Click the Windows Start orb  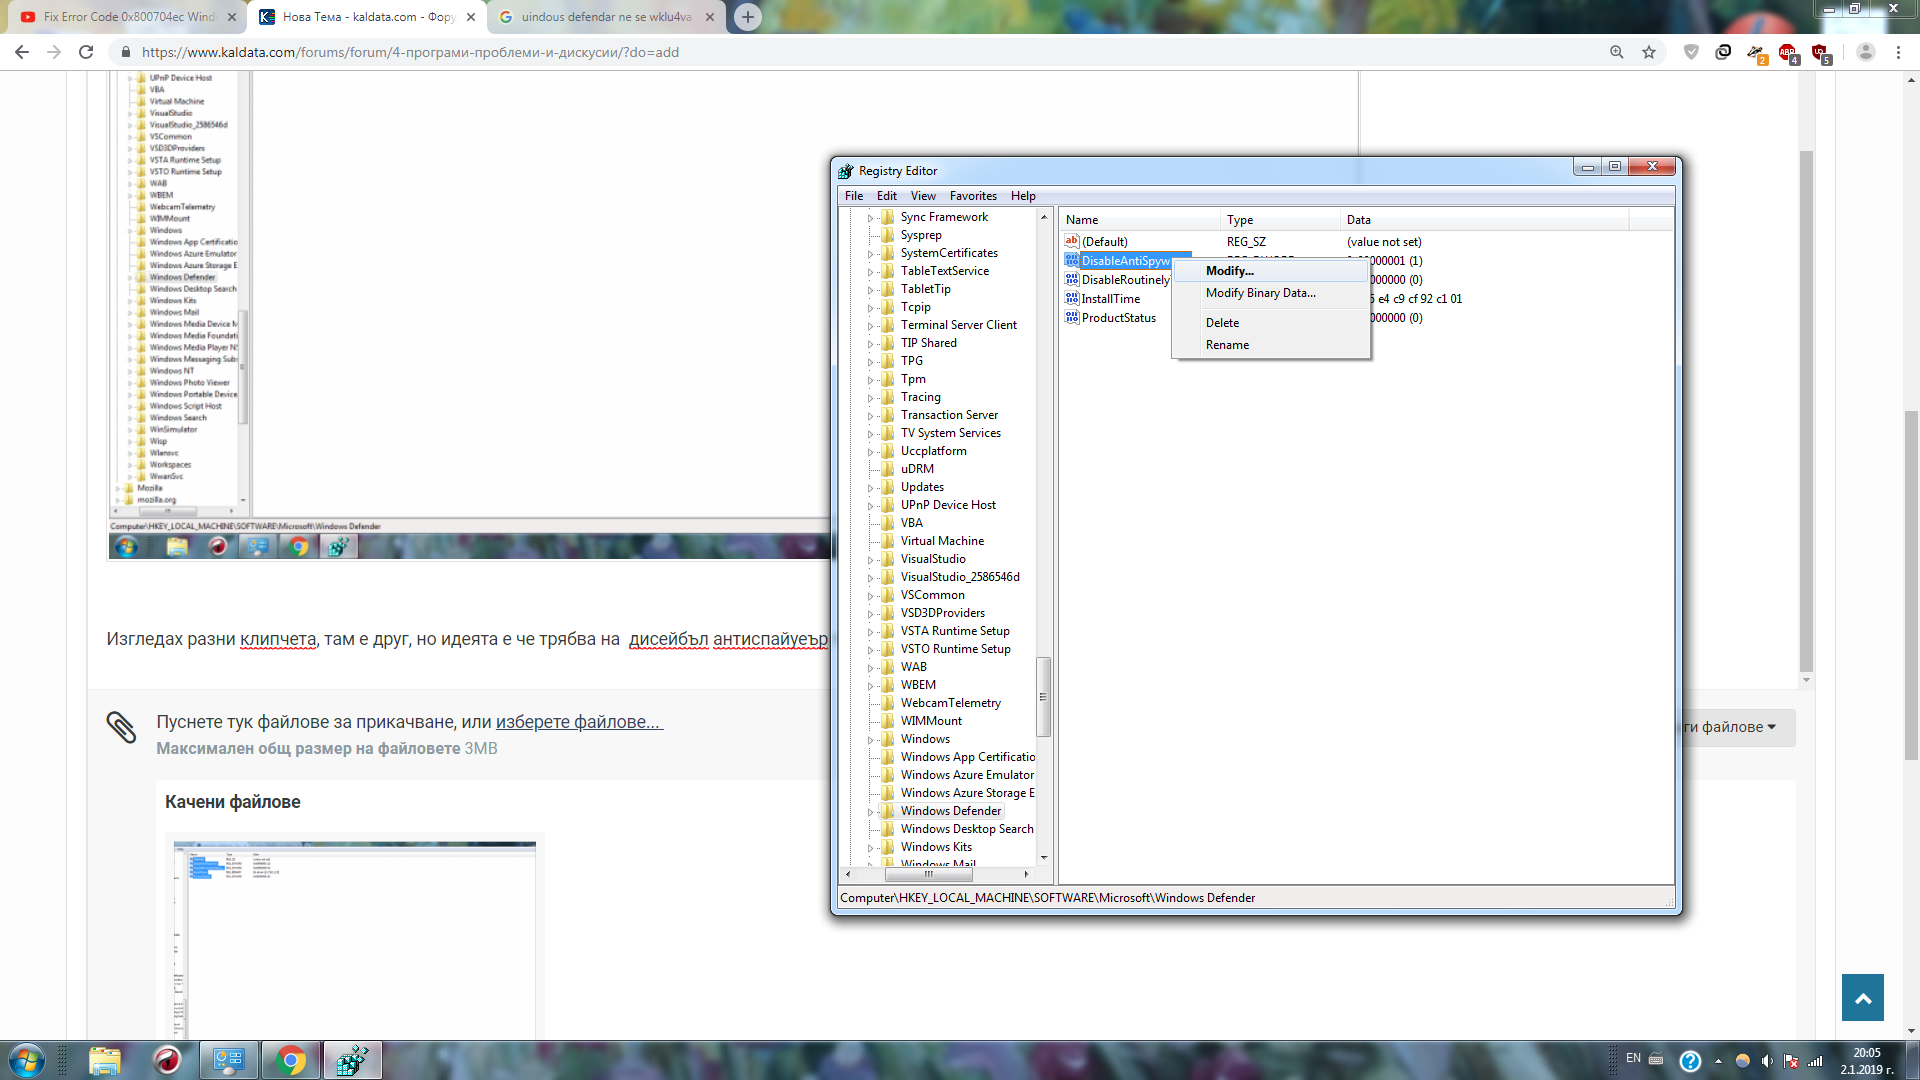click(26, 1061)
